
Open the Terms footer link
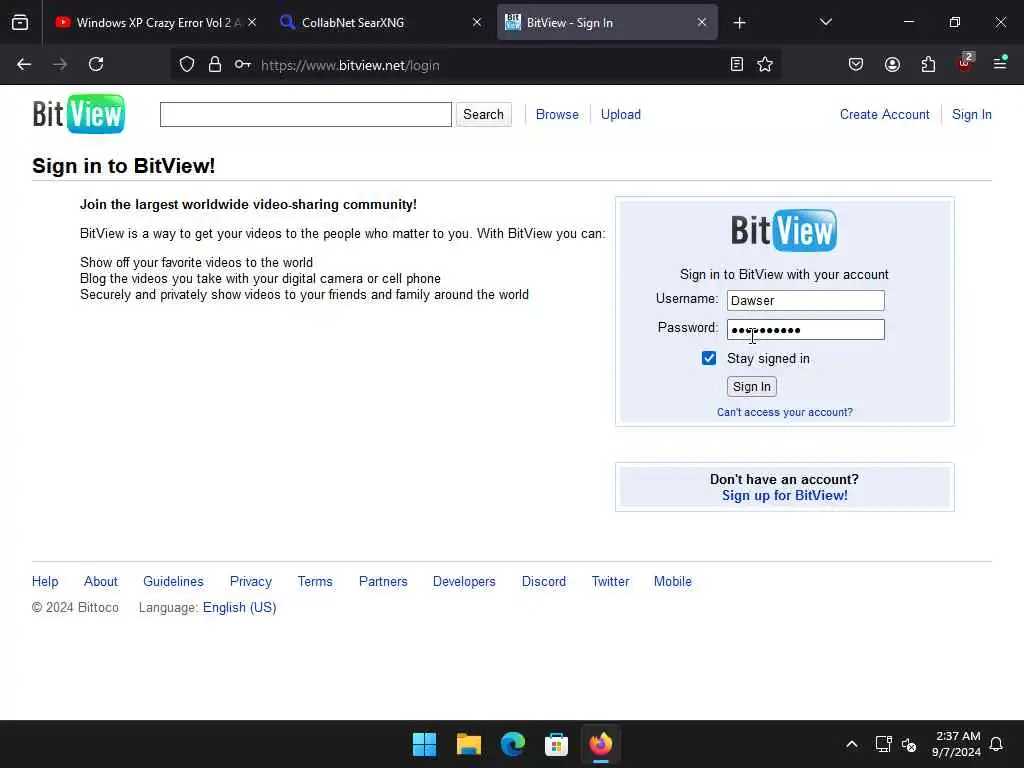click(x=315, y=581)
